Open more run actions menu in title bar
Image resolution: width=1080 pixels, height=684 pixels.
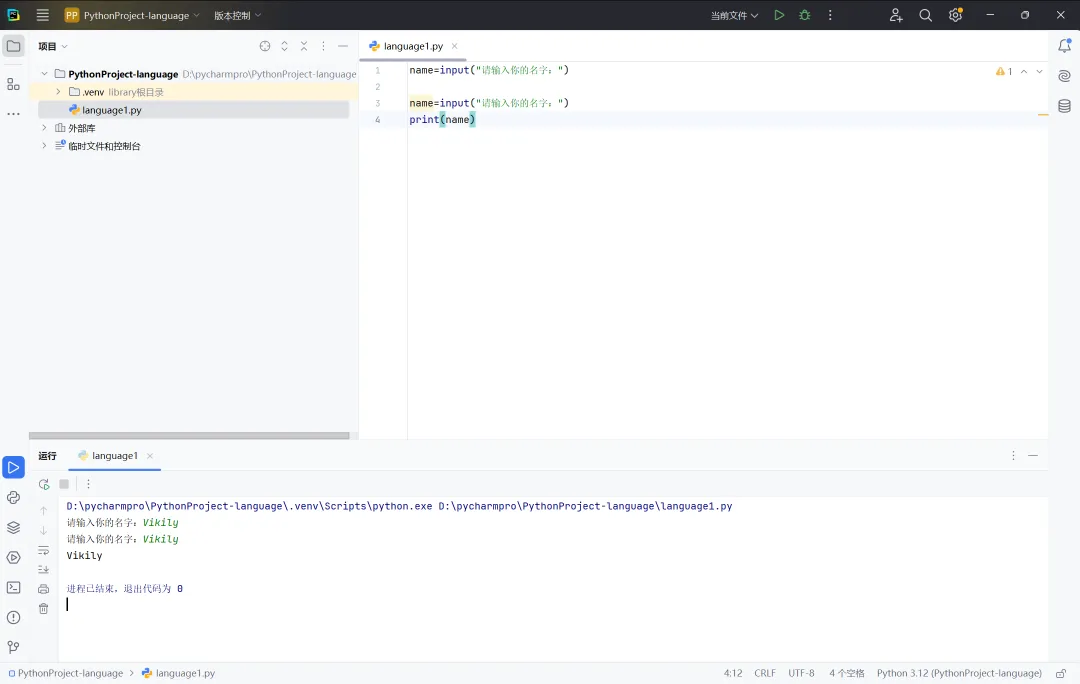click(830, 15)
